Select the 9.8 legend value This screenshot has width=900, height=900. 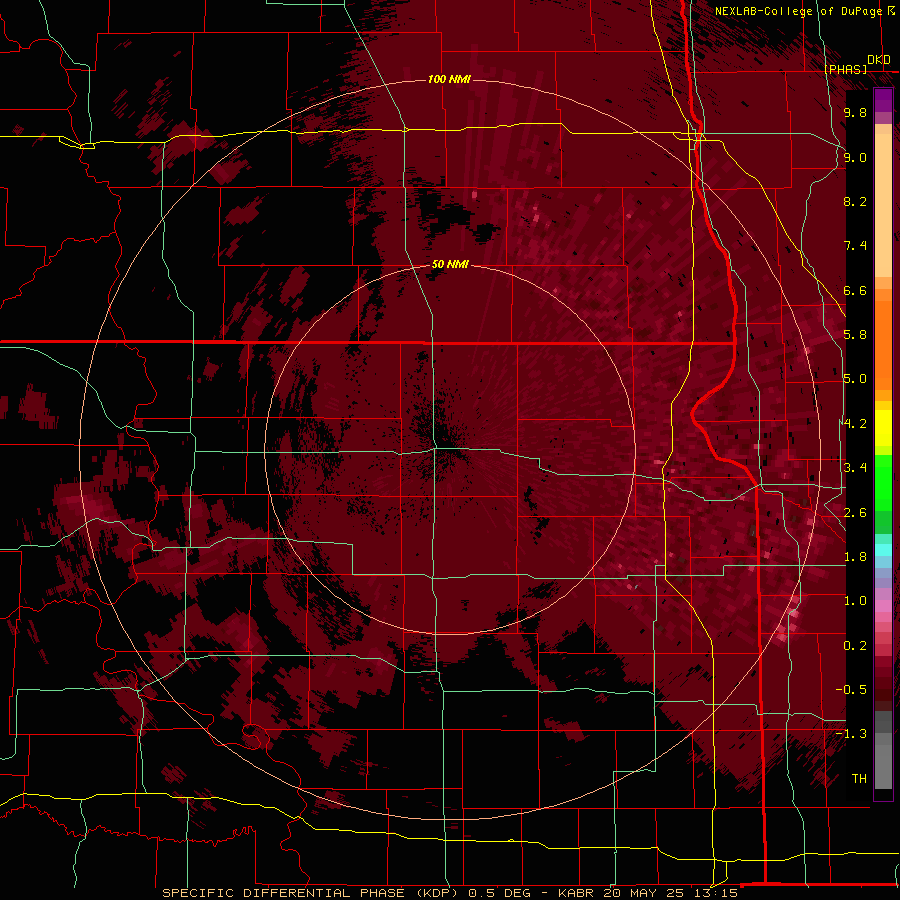(855, 112)
